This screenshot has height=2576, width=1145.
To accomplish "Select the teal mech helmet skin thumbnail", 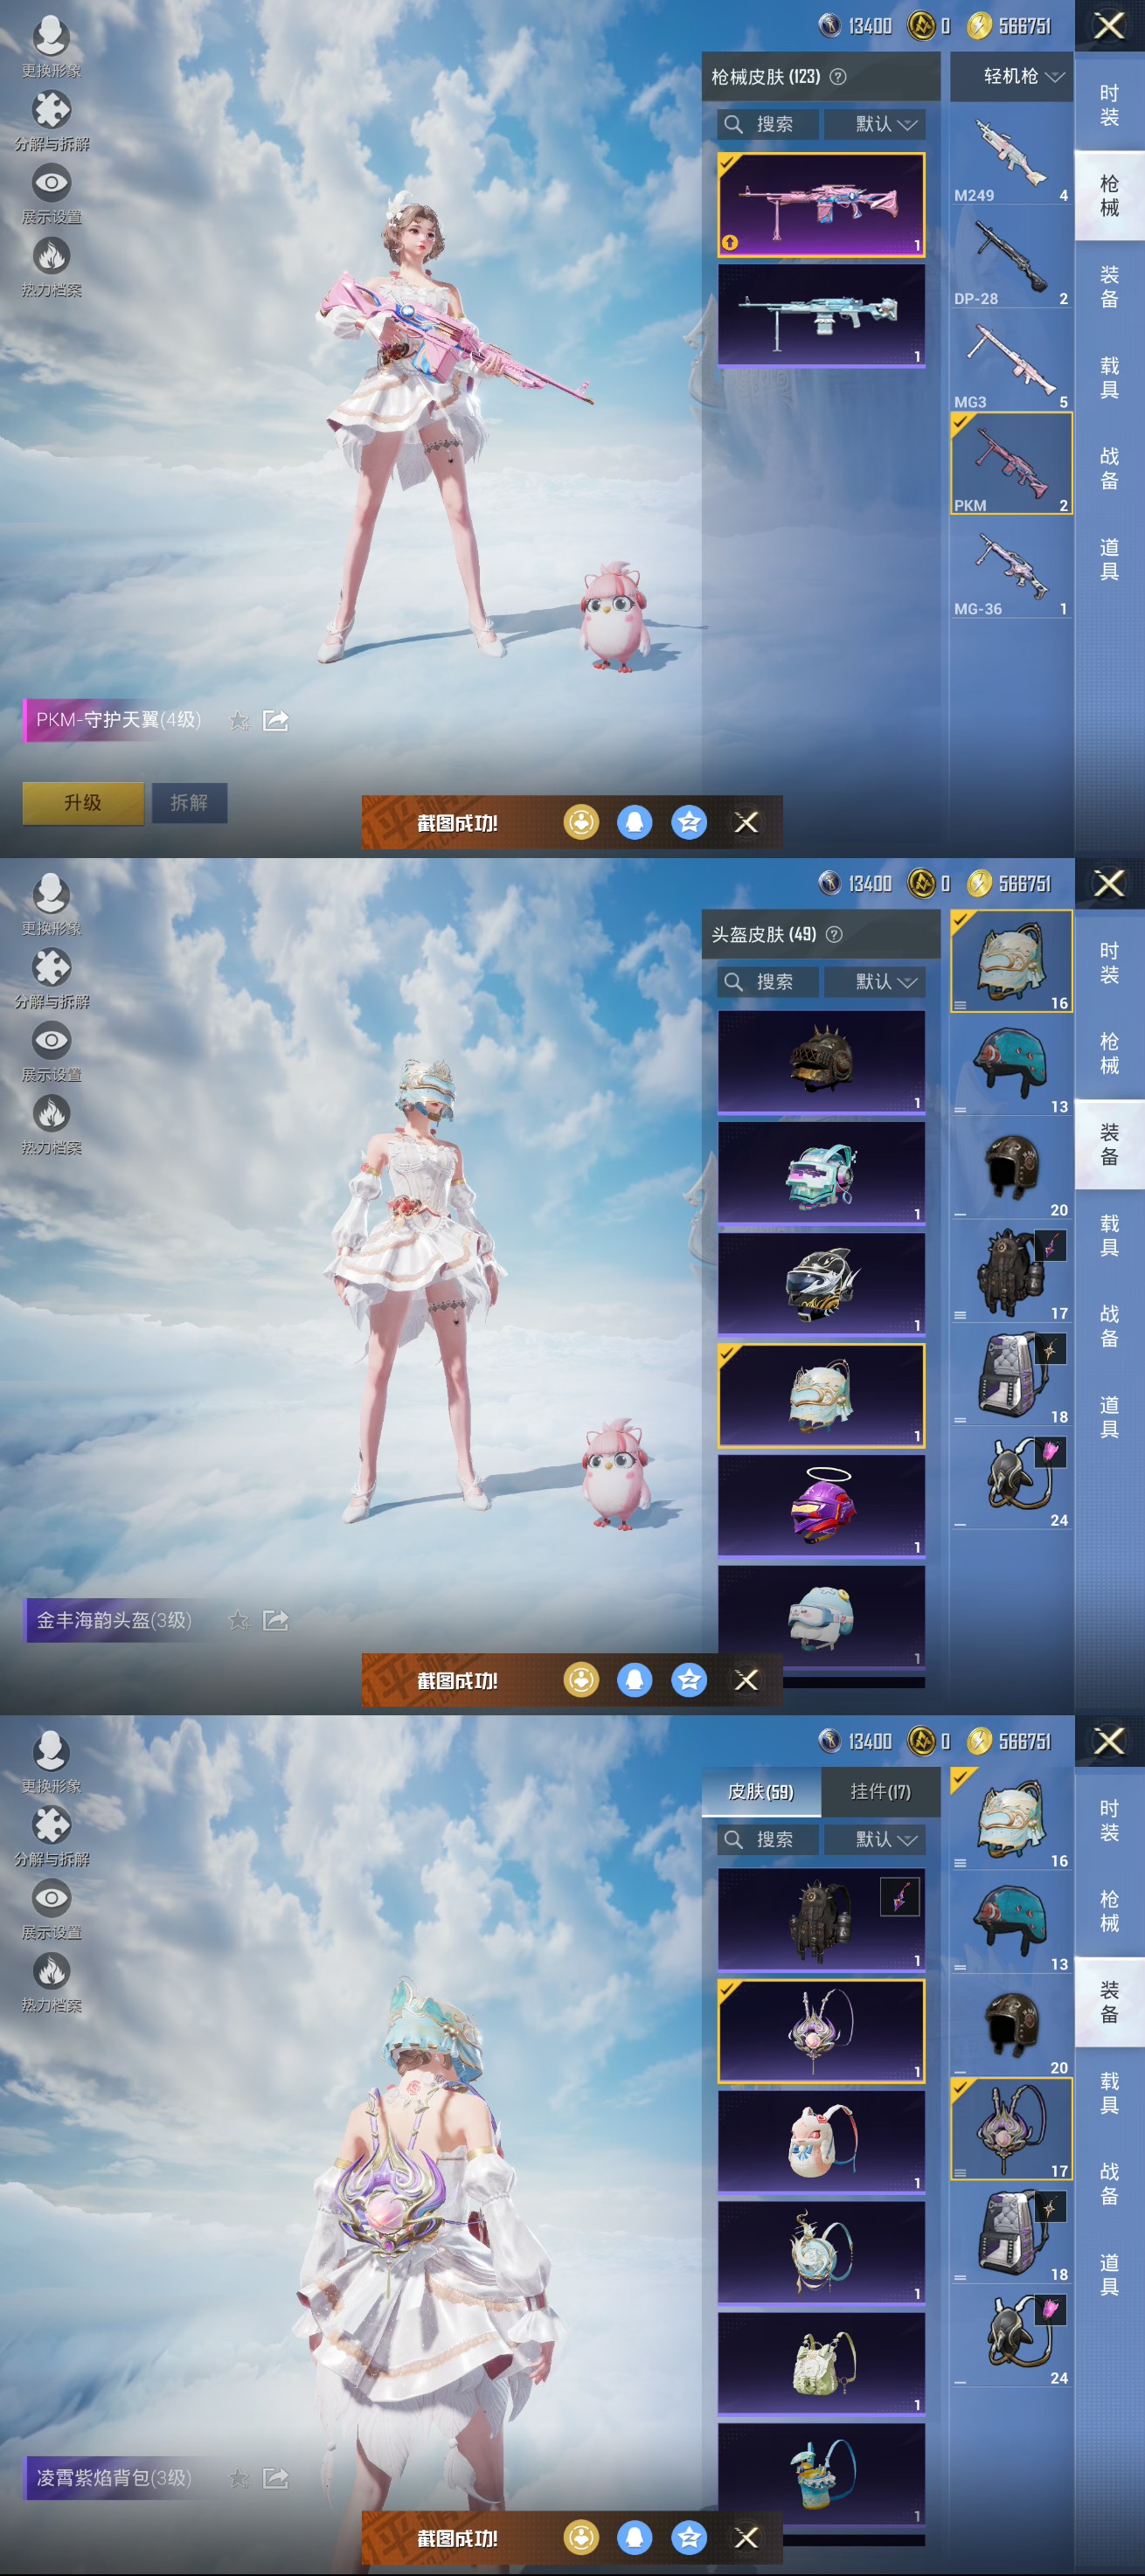I will click(821, 1173).
